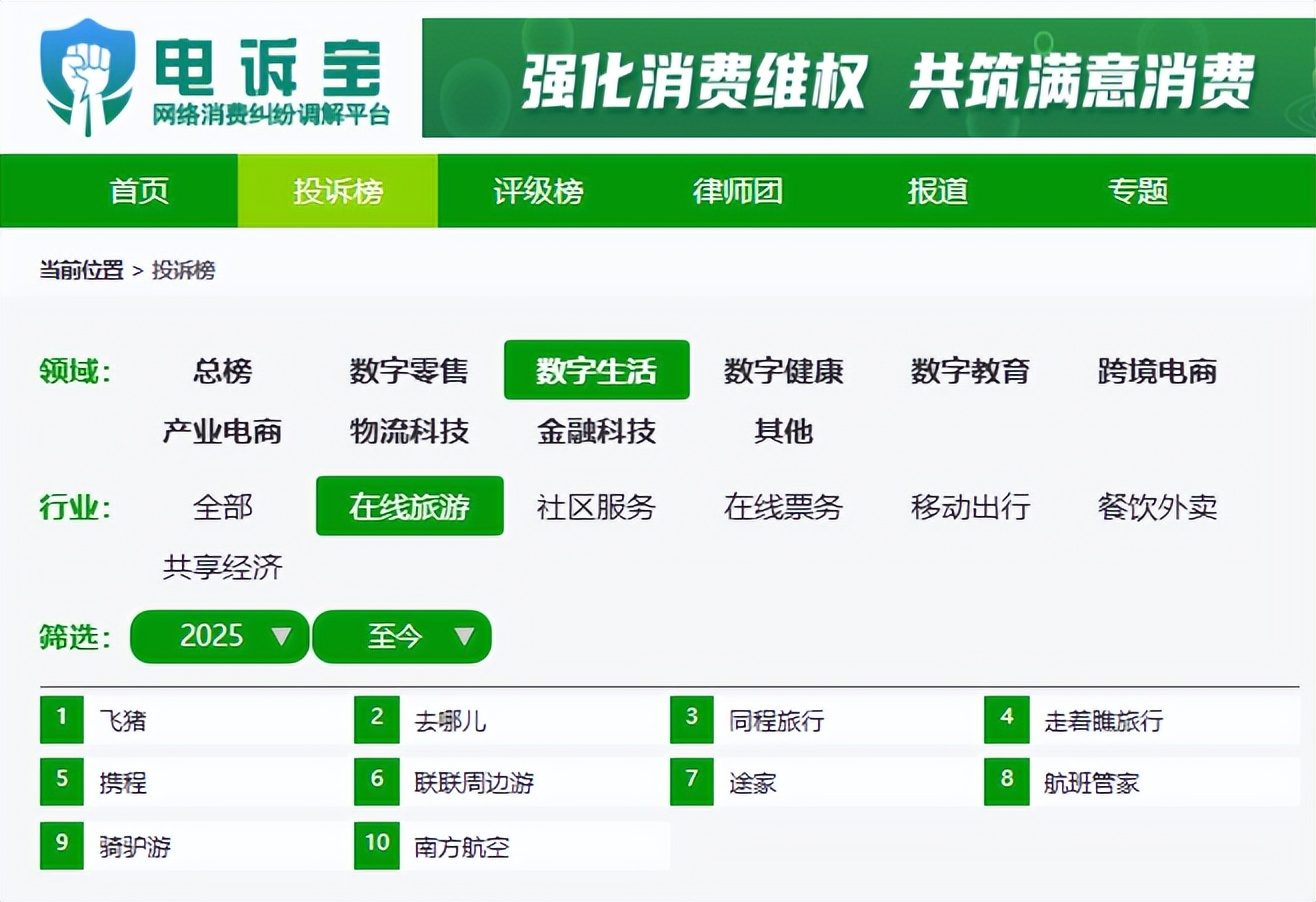Image resolution: width=1316 pixels, height=902 pixels.
Task: Click the 电诉宝 shield fist logo
Action: click(87, 77)
